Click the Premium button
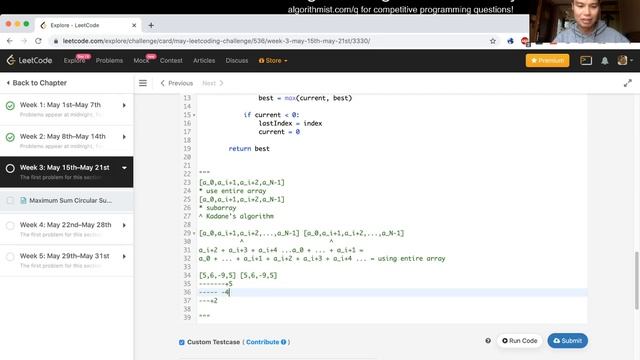This screenshot has height=360, width=640. [x=547, y=60]
